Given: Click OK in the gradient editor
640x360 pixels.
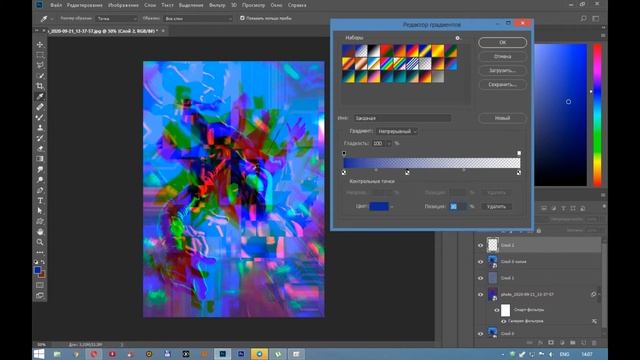Looking at the screenshot, I should point(502,42).
